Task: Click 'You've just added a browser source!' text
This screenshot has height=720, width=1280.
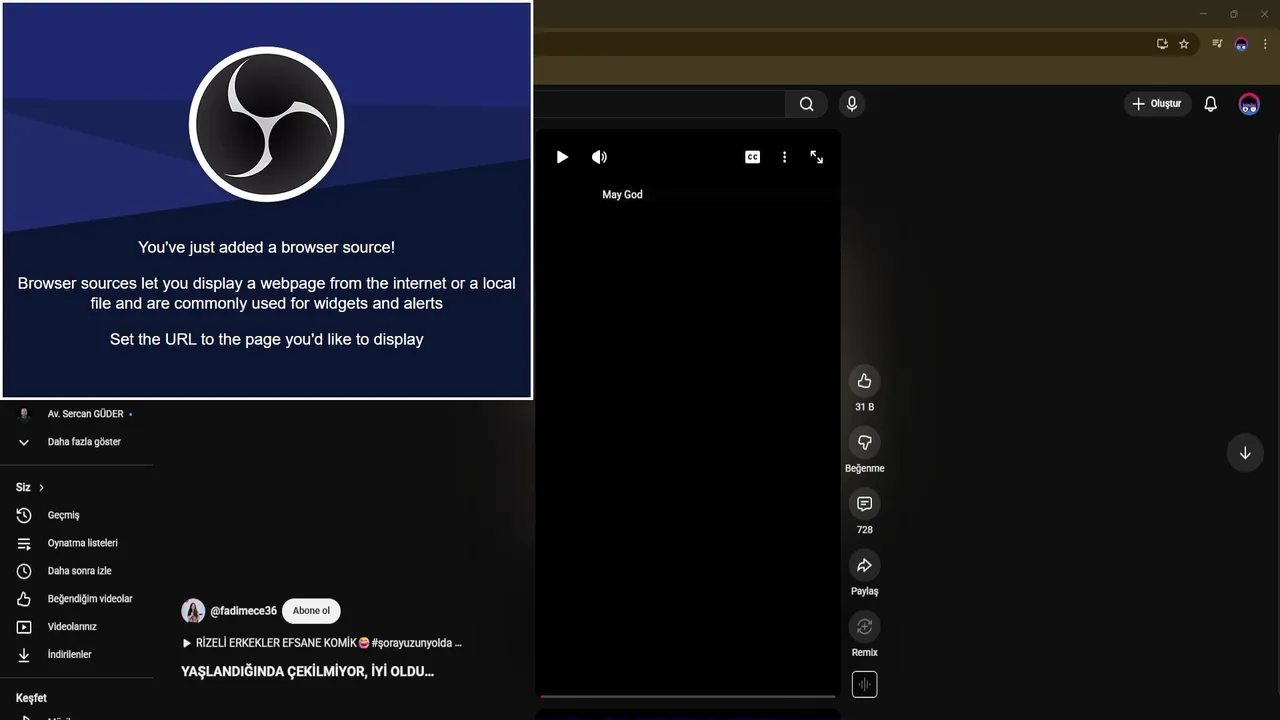Action: pos(266,247)
